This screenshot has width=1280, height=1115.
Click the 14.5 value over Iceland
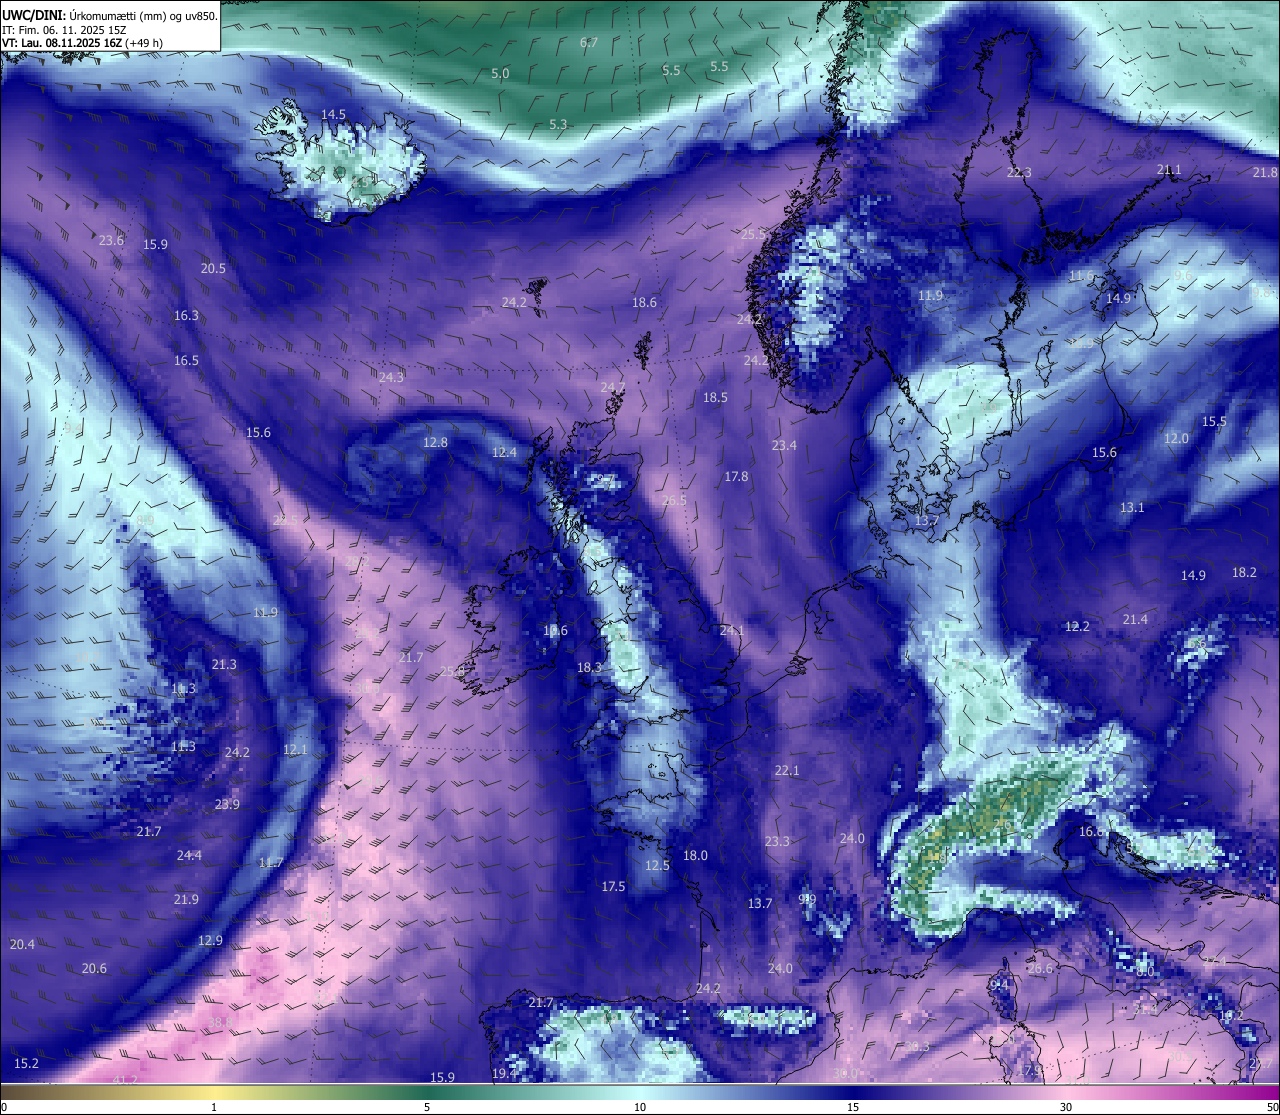point(333,115)
